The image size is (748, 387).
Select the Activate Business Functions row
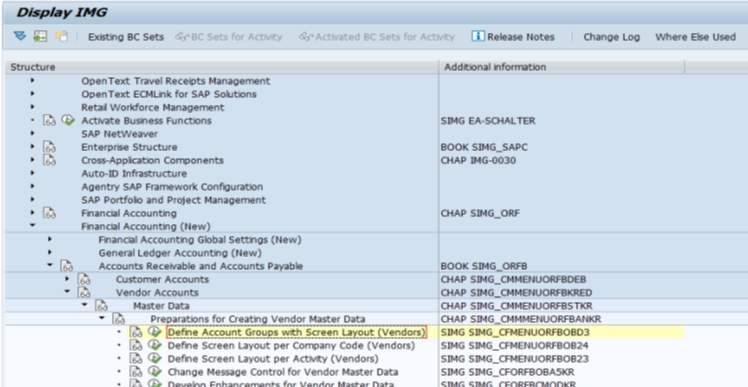click(146, 121)
